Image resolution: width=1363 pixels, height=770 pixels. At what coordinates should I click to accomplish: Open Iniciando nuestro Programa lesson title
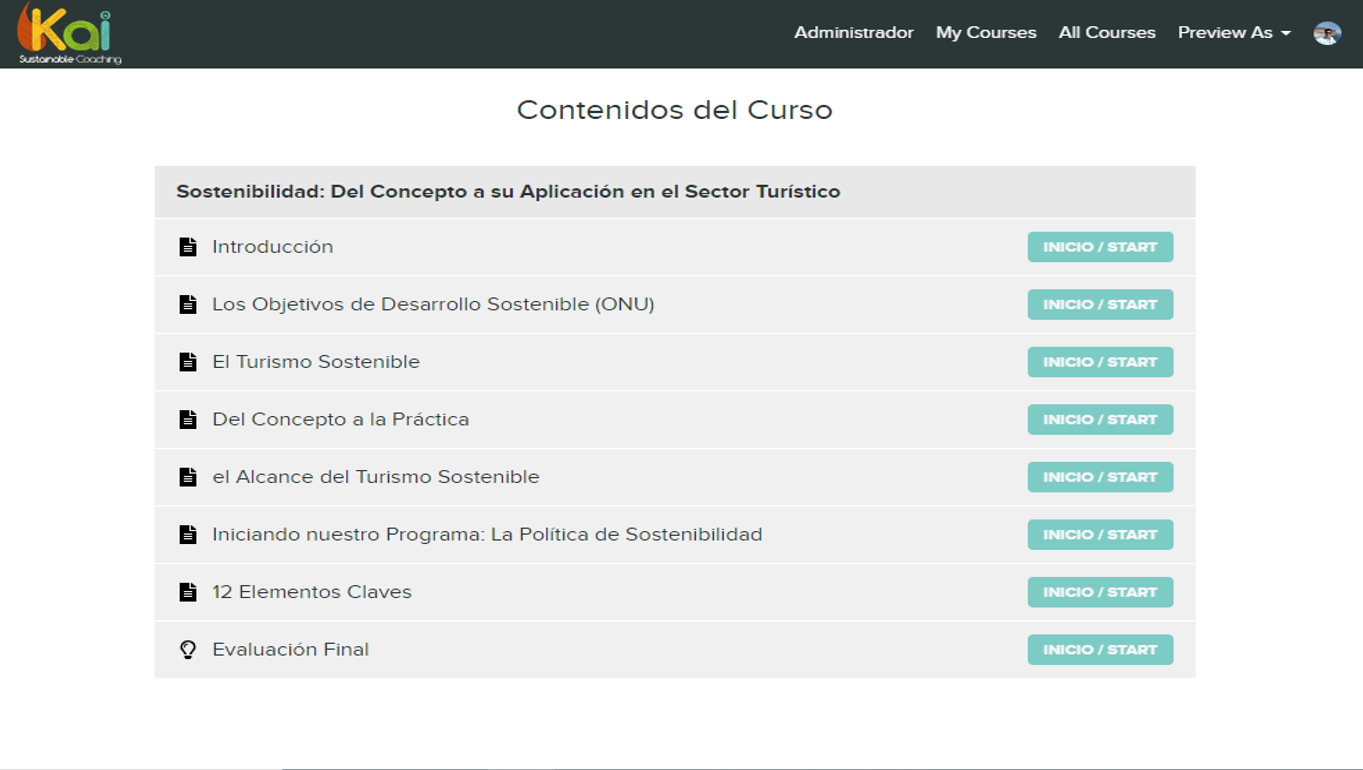tap(486, 535)
